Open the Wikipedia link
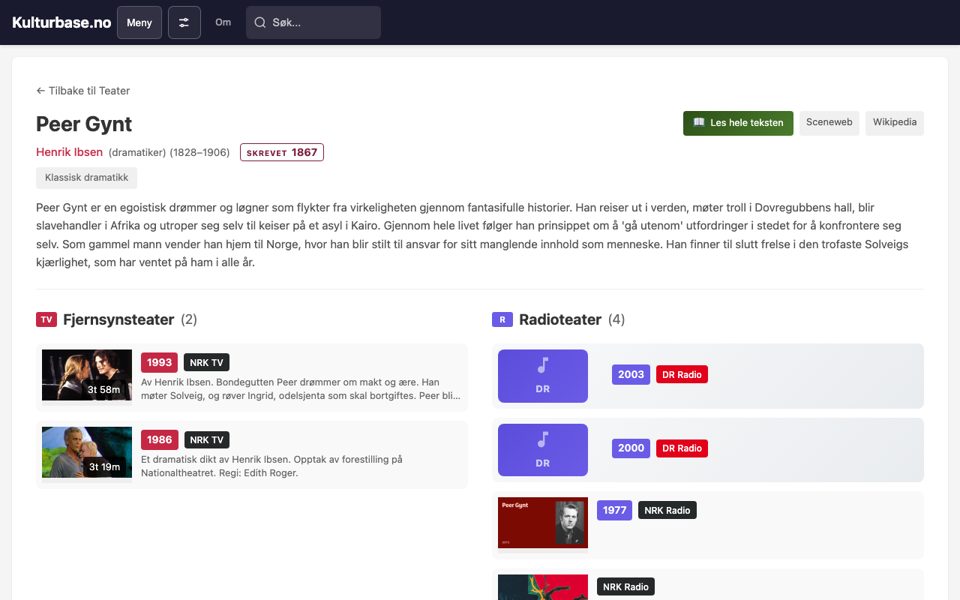Screen dimensions: 960x600 pos(894,122)
